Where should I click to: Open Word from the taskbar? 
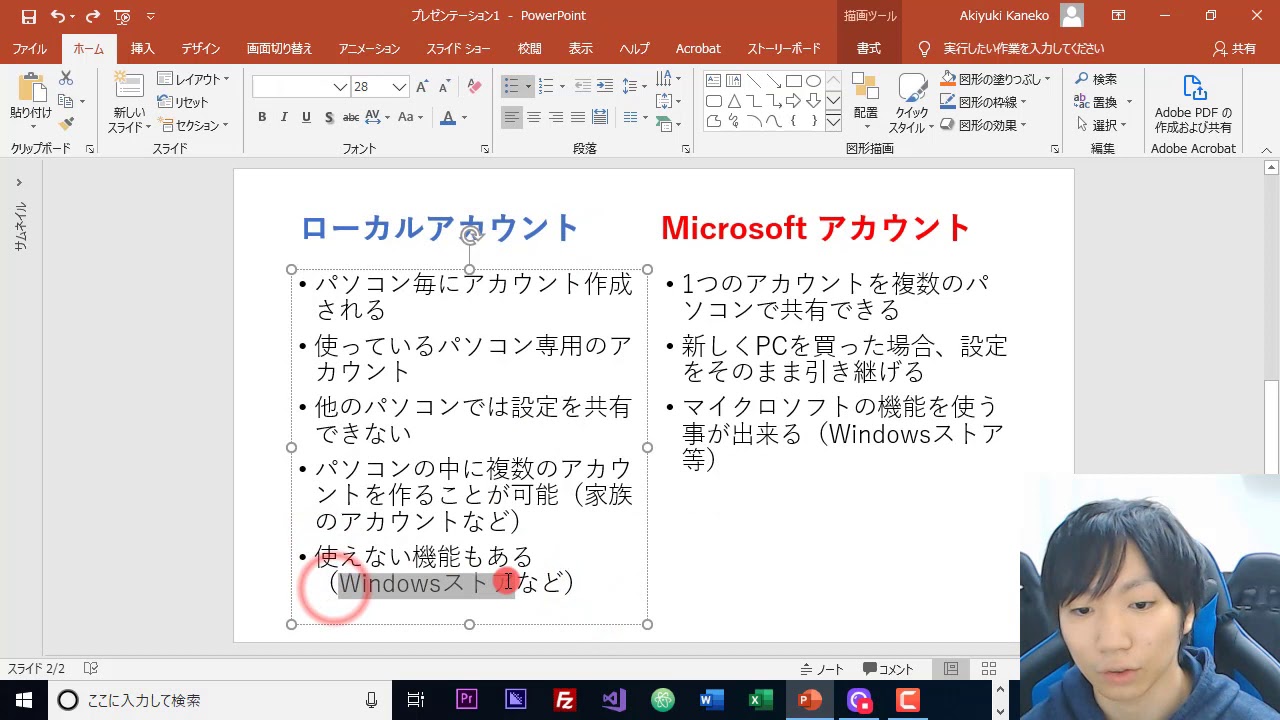click(712, 700)
